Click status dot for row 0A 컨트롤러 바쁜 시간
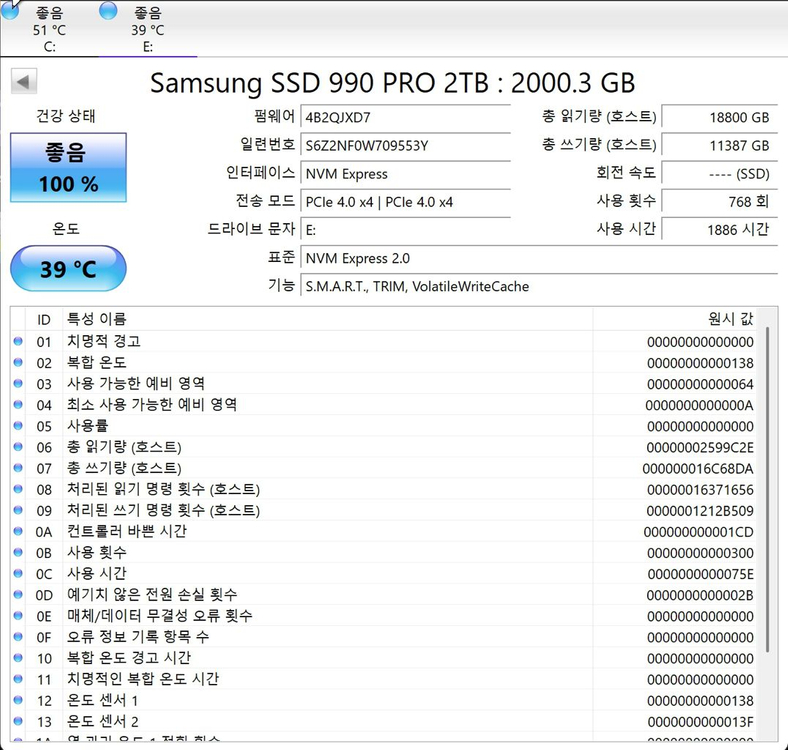788x750 pixels. (18, 531)
